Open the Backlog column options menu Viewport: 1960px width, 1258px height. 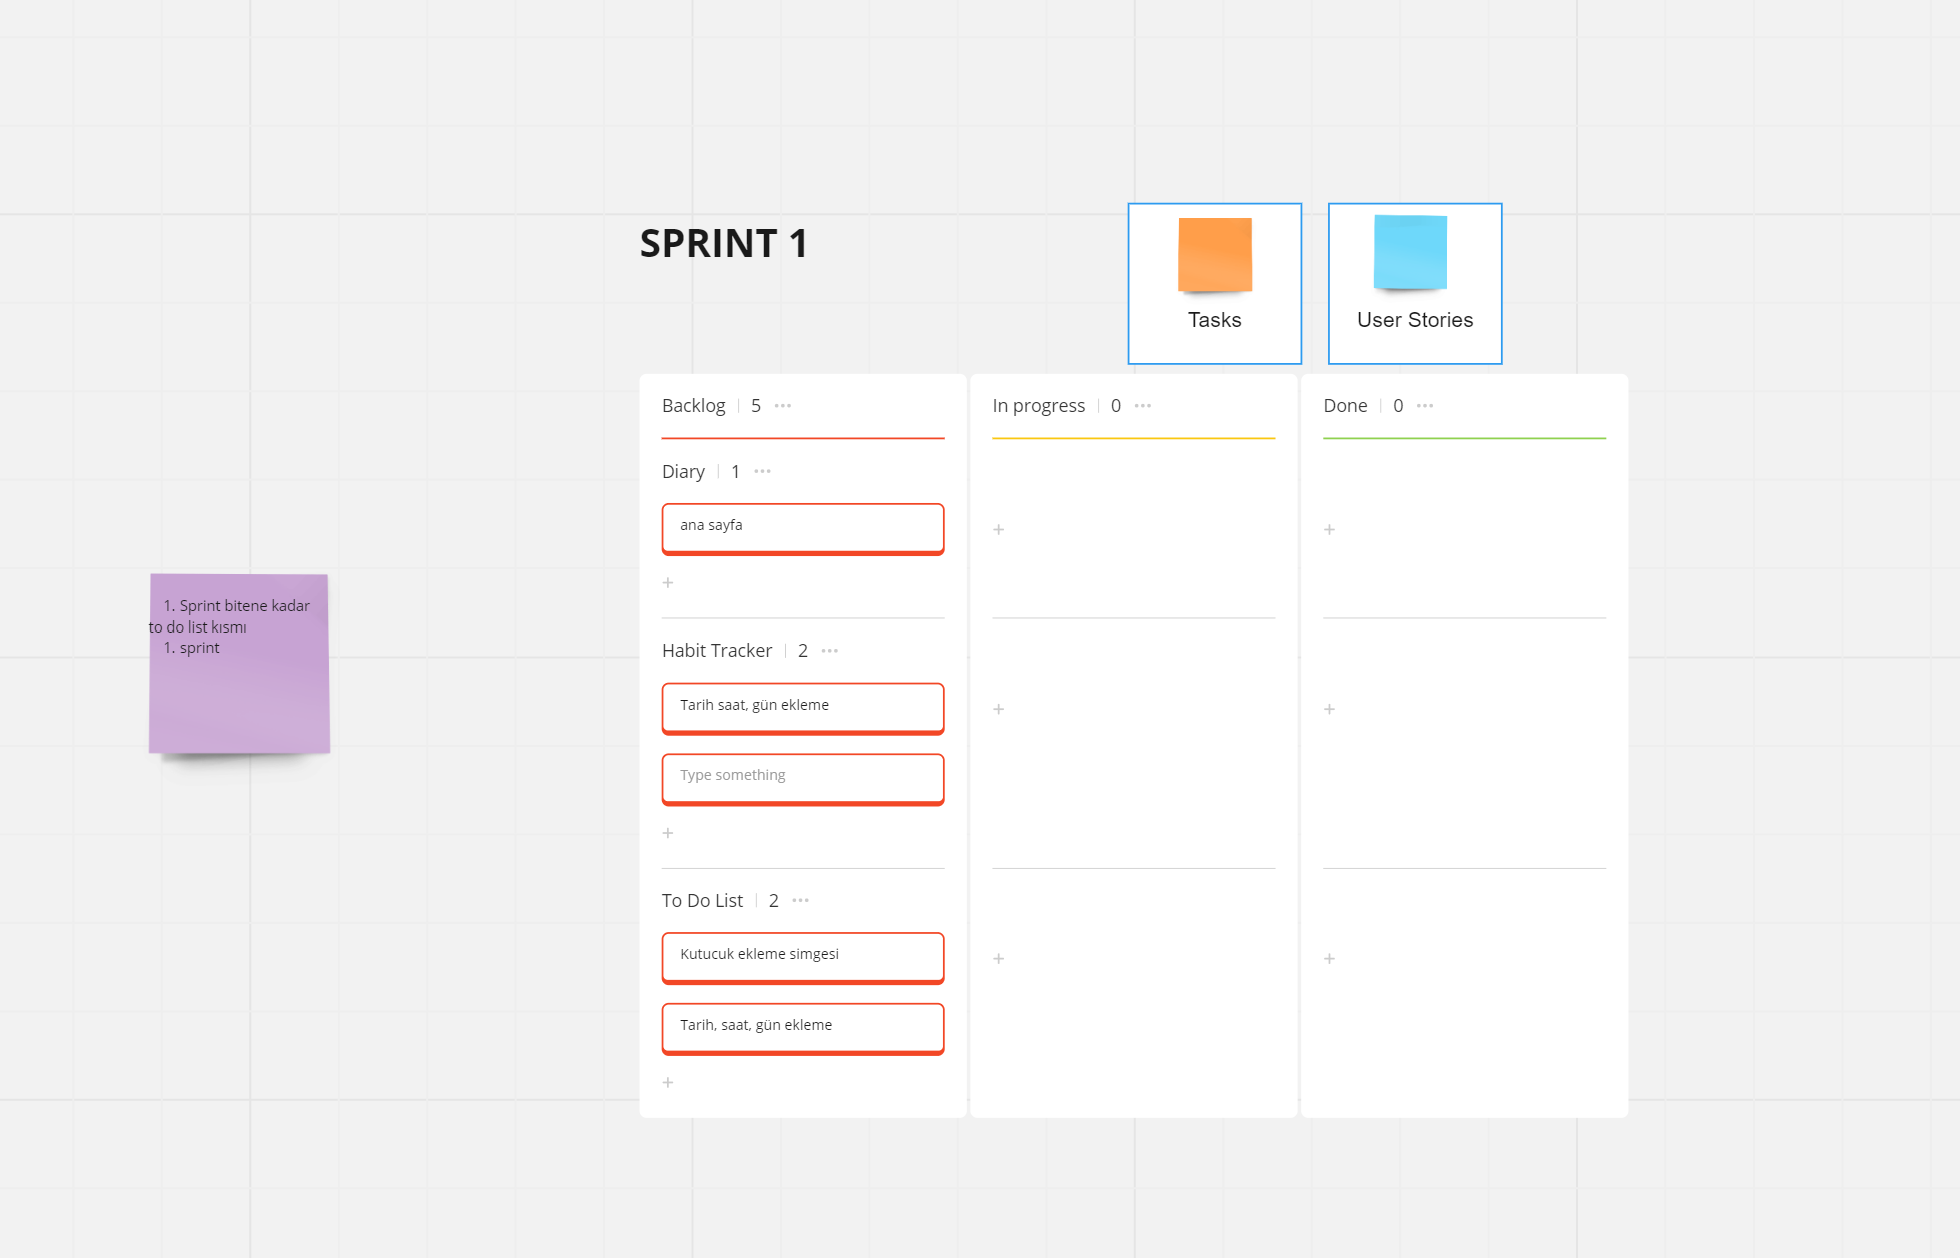pos(783,406)
